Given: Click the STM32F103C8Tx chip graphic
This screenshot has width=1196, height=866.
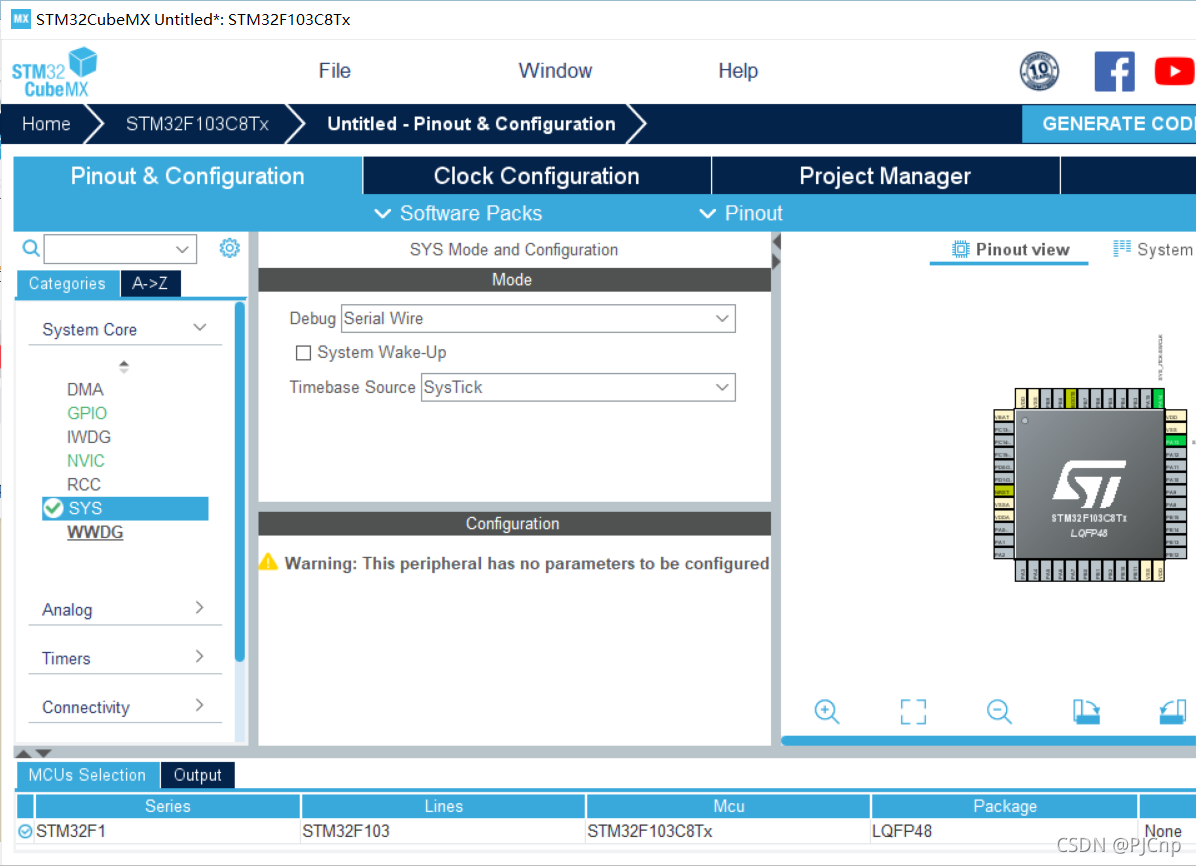Looking at the screenshot, I should 1089,485.
